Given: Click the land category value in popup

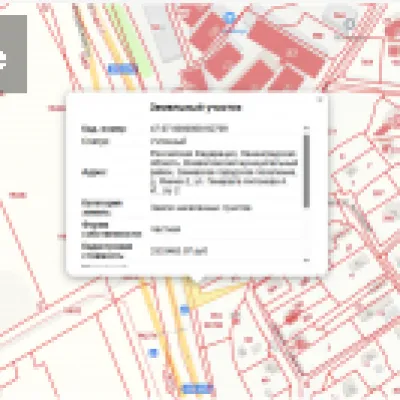Looking at the screenshot, I should tap(201, 208).
